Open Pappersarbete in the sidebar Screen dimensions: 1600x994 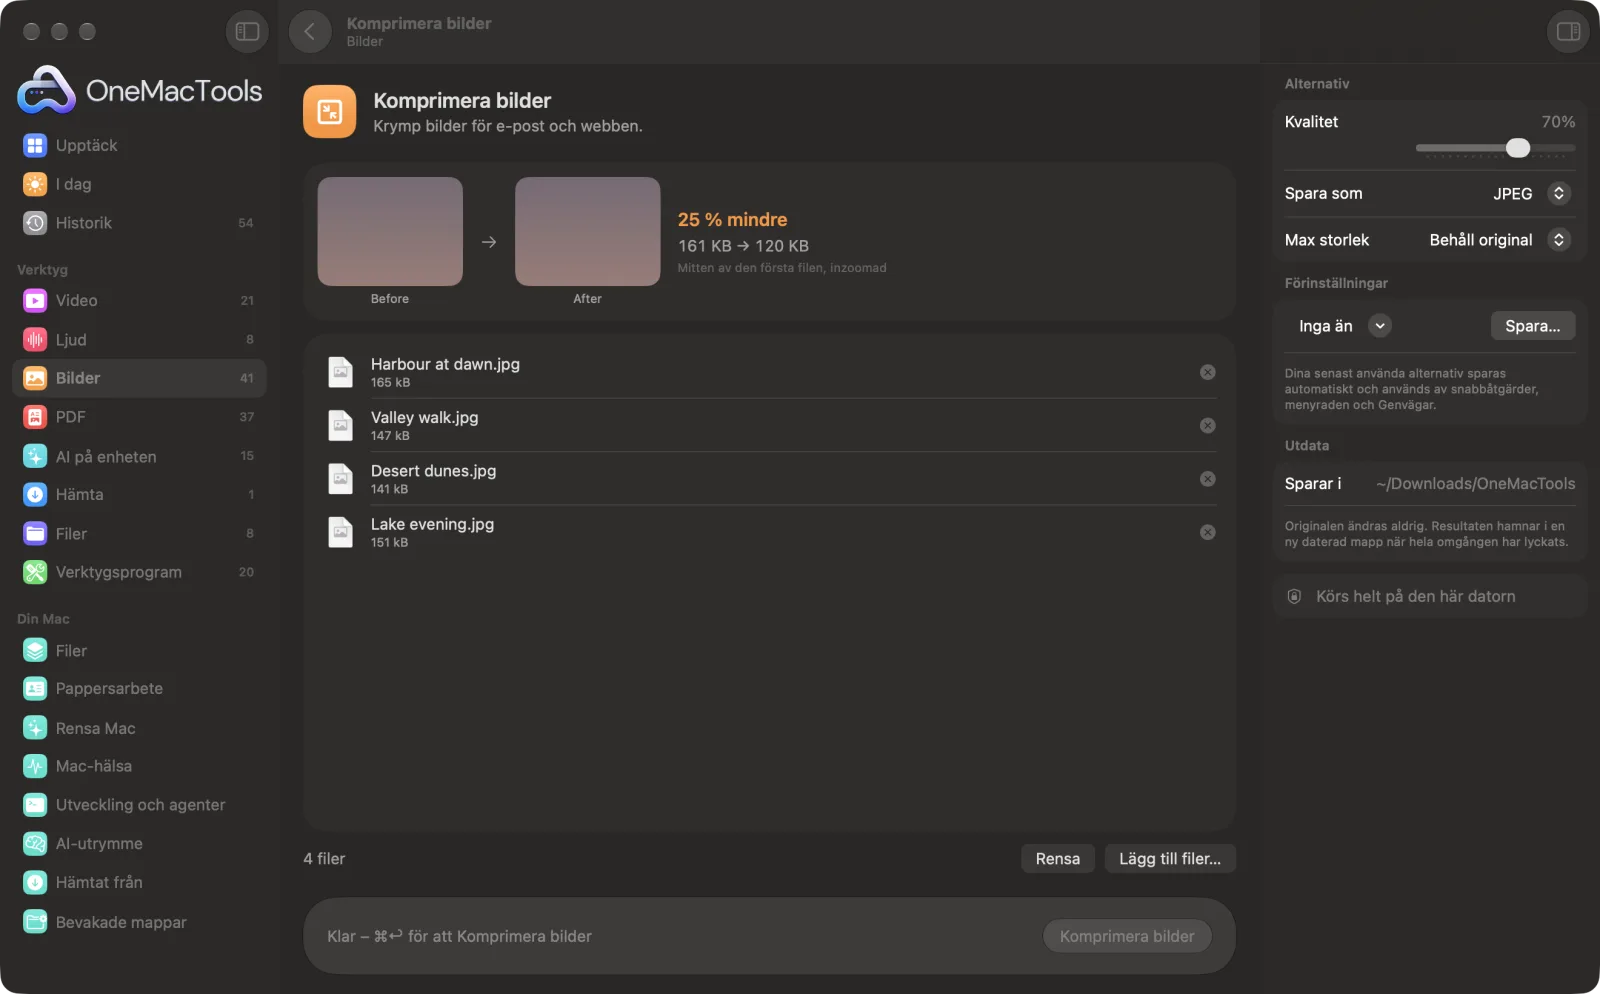coord(139,689)
